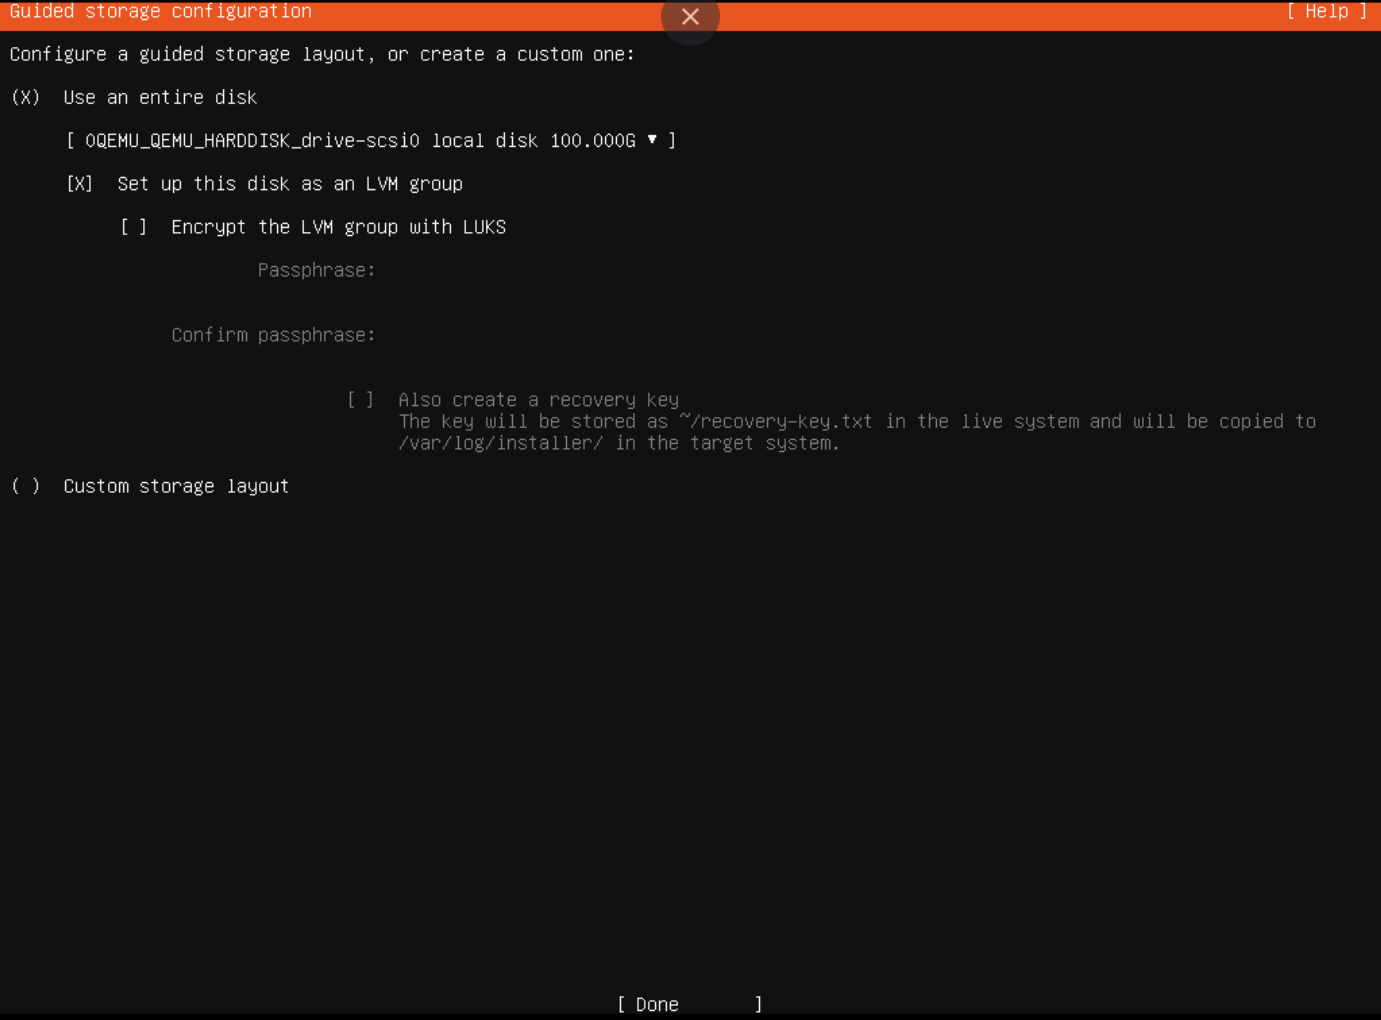Click the recovery-key.txt description text
Screen dimensions: 1381x1020
[x=856, y=422]
